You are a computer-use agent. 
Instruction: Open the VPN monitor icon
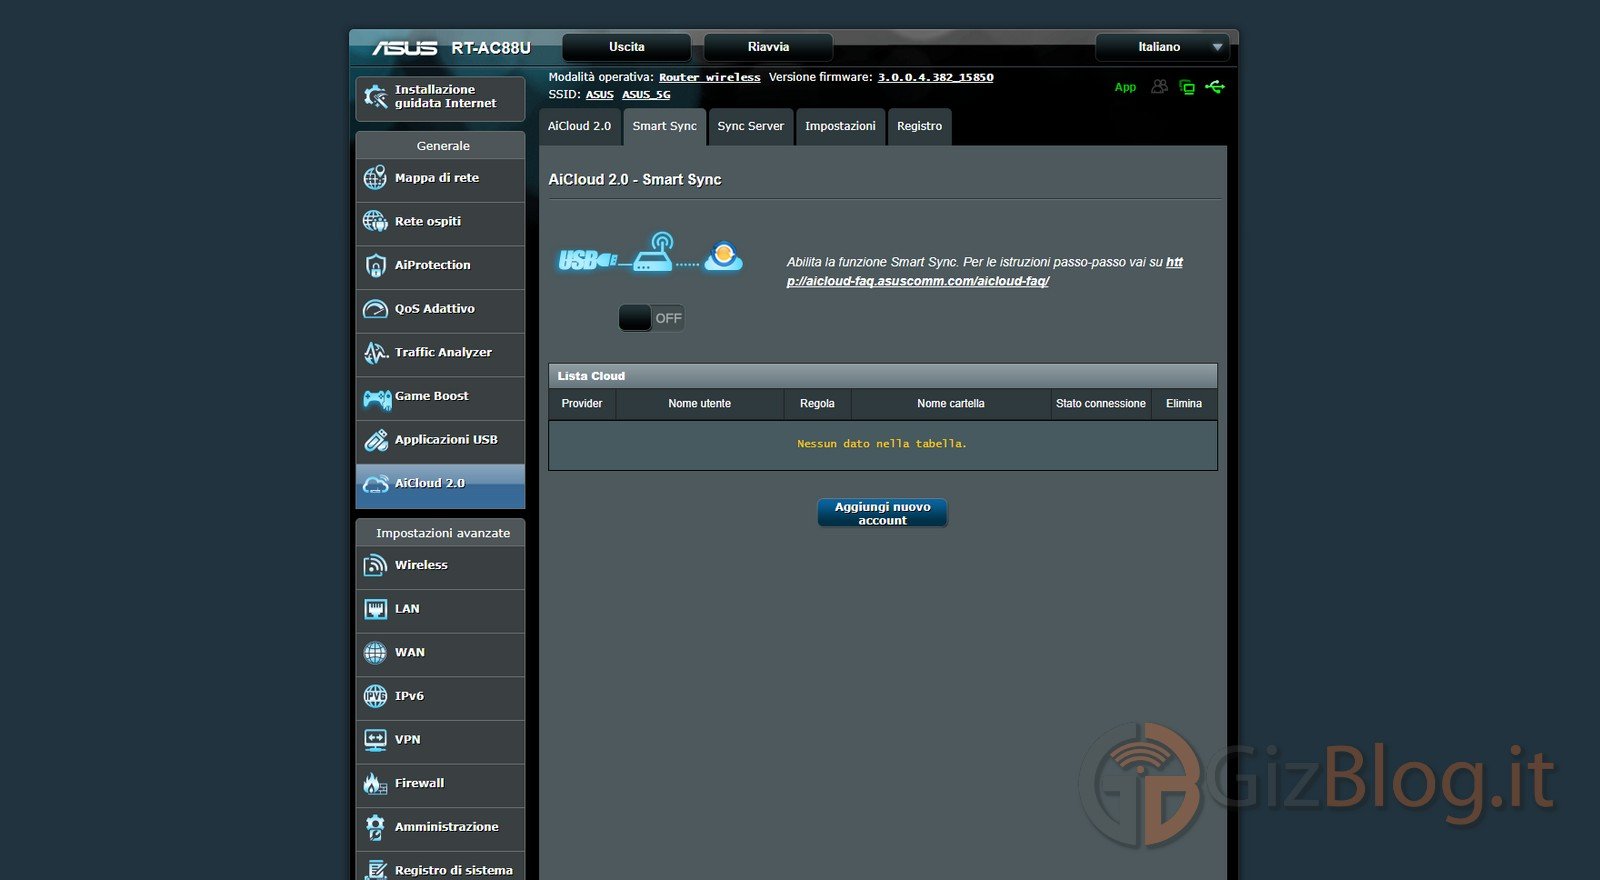point(375,740)
